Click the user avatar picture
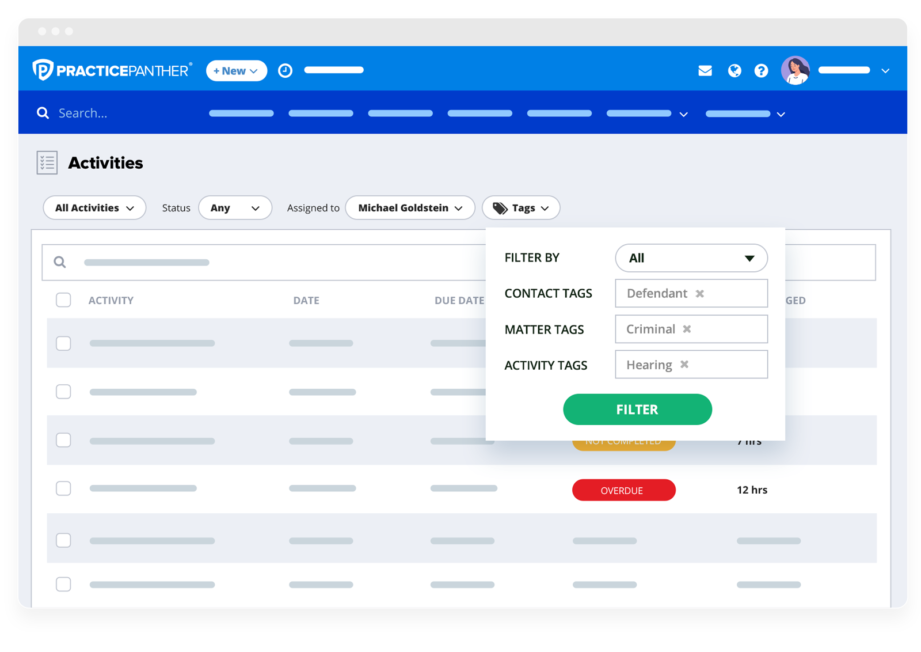This screenshot has height=652, width=921. pos(795,70)
